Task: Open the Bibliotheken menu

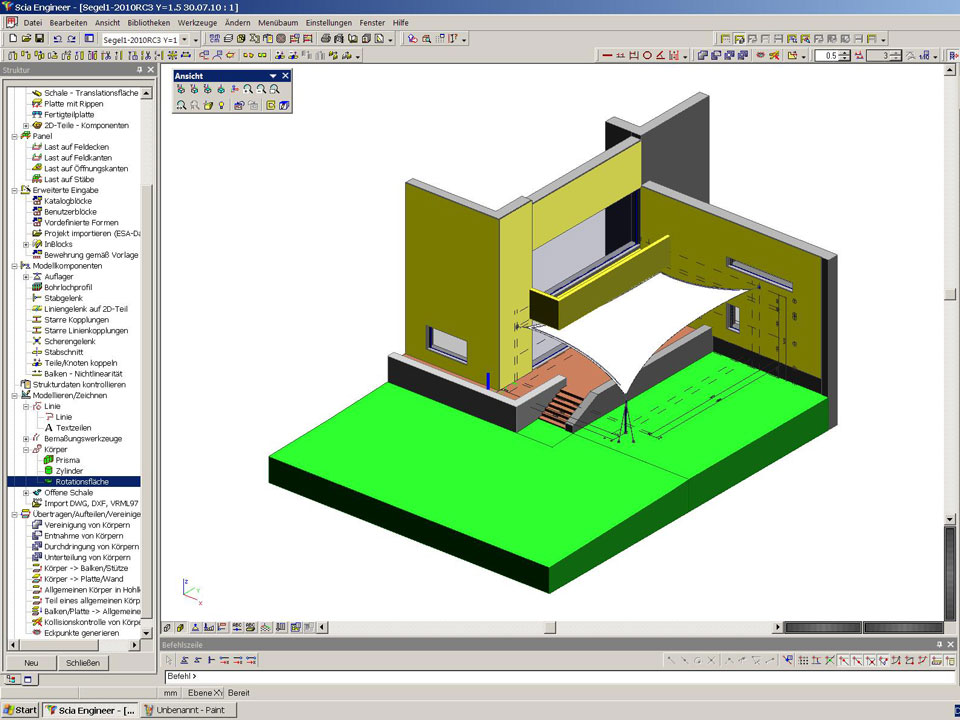Action: tap(148, 22)
